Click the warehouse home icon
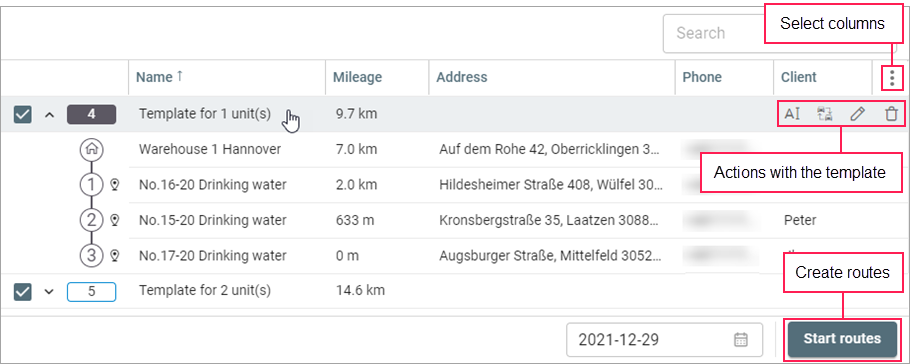Screen dimensions: 910x364 [91, 149]
